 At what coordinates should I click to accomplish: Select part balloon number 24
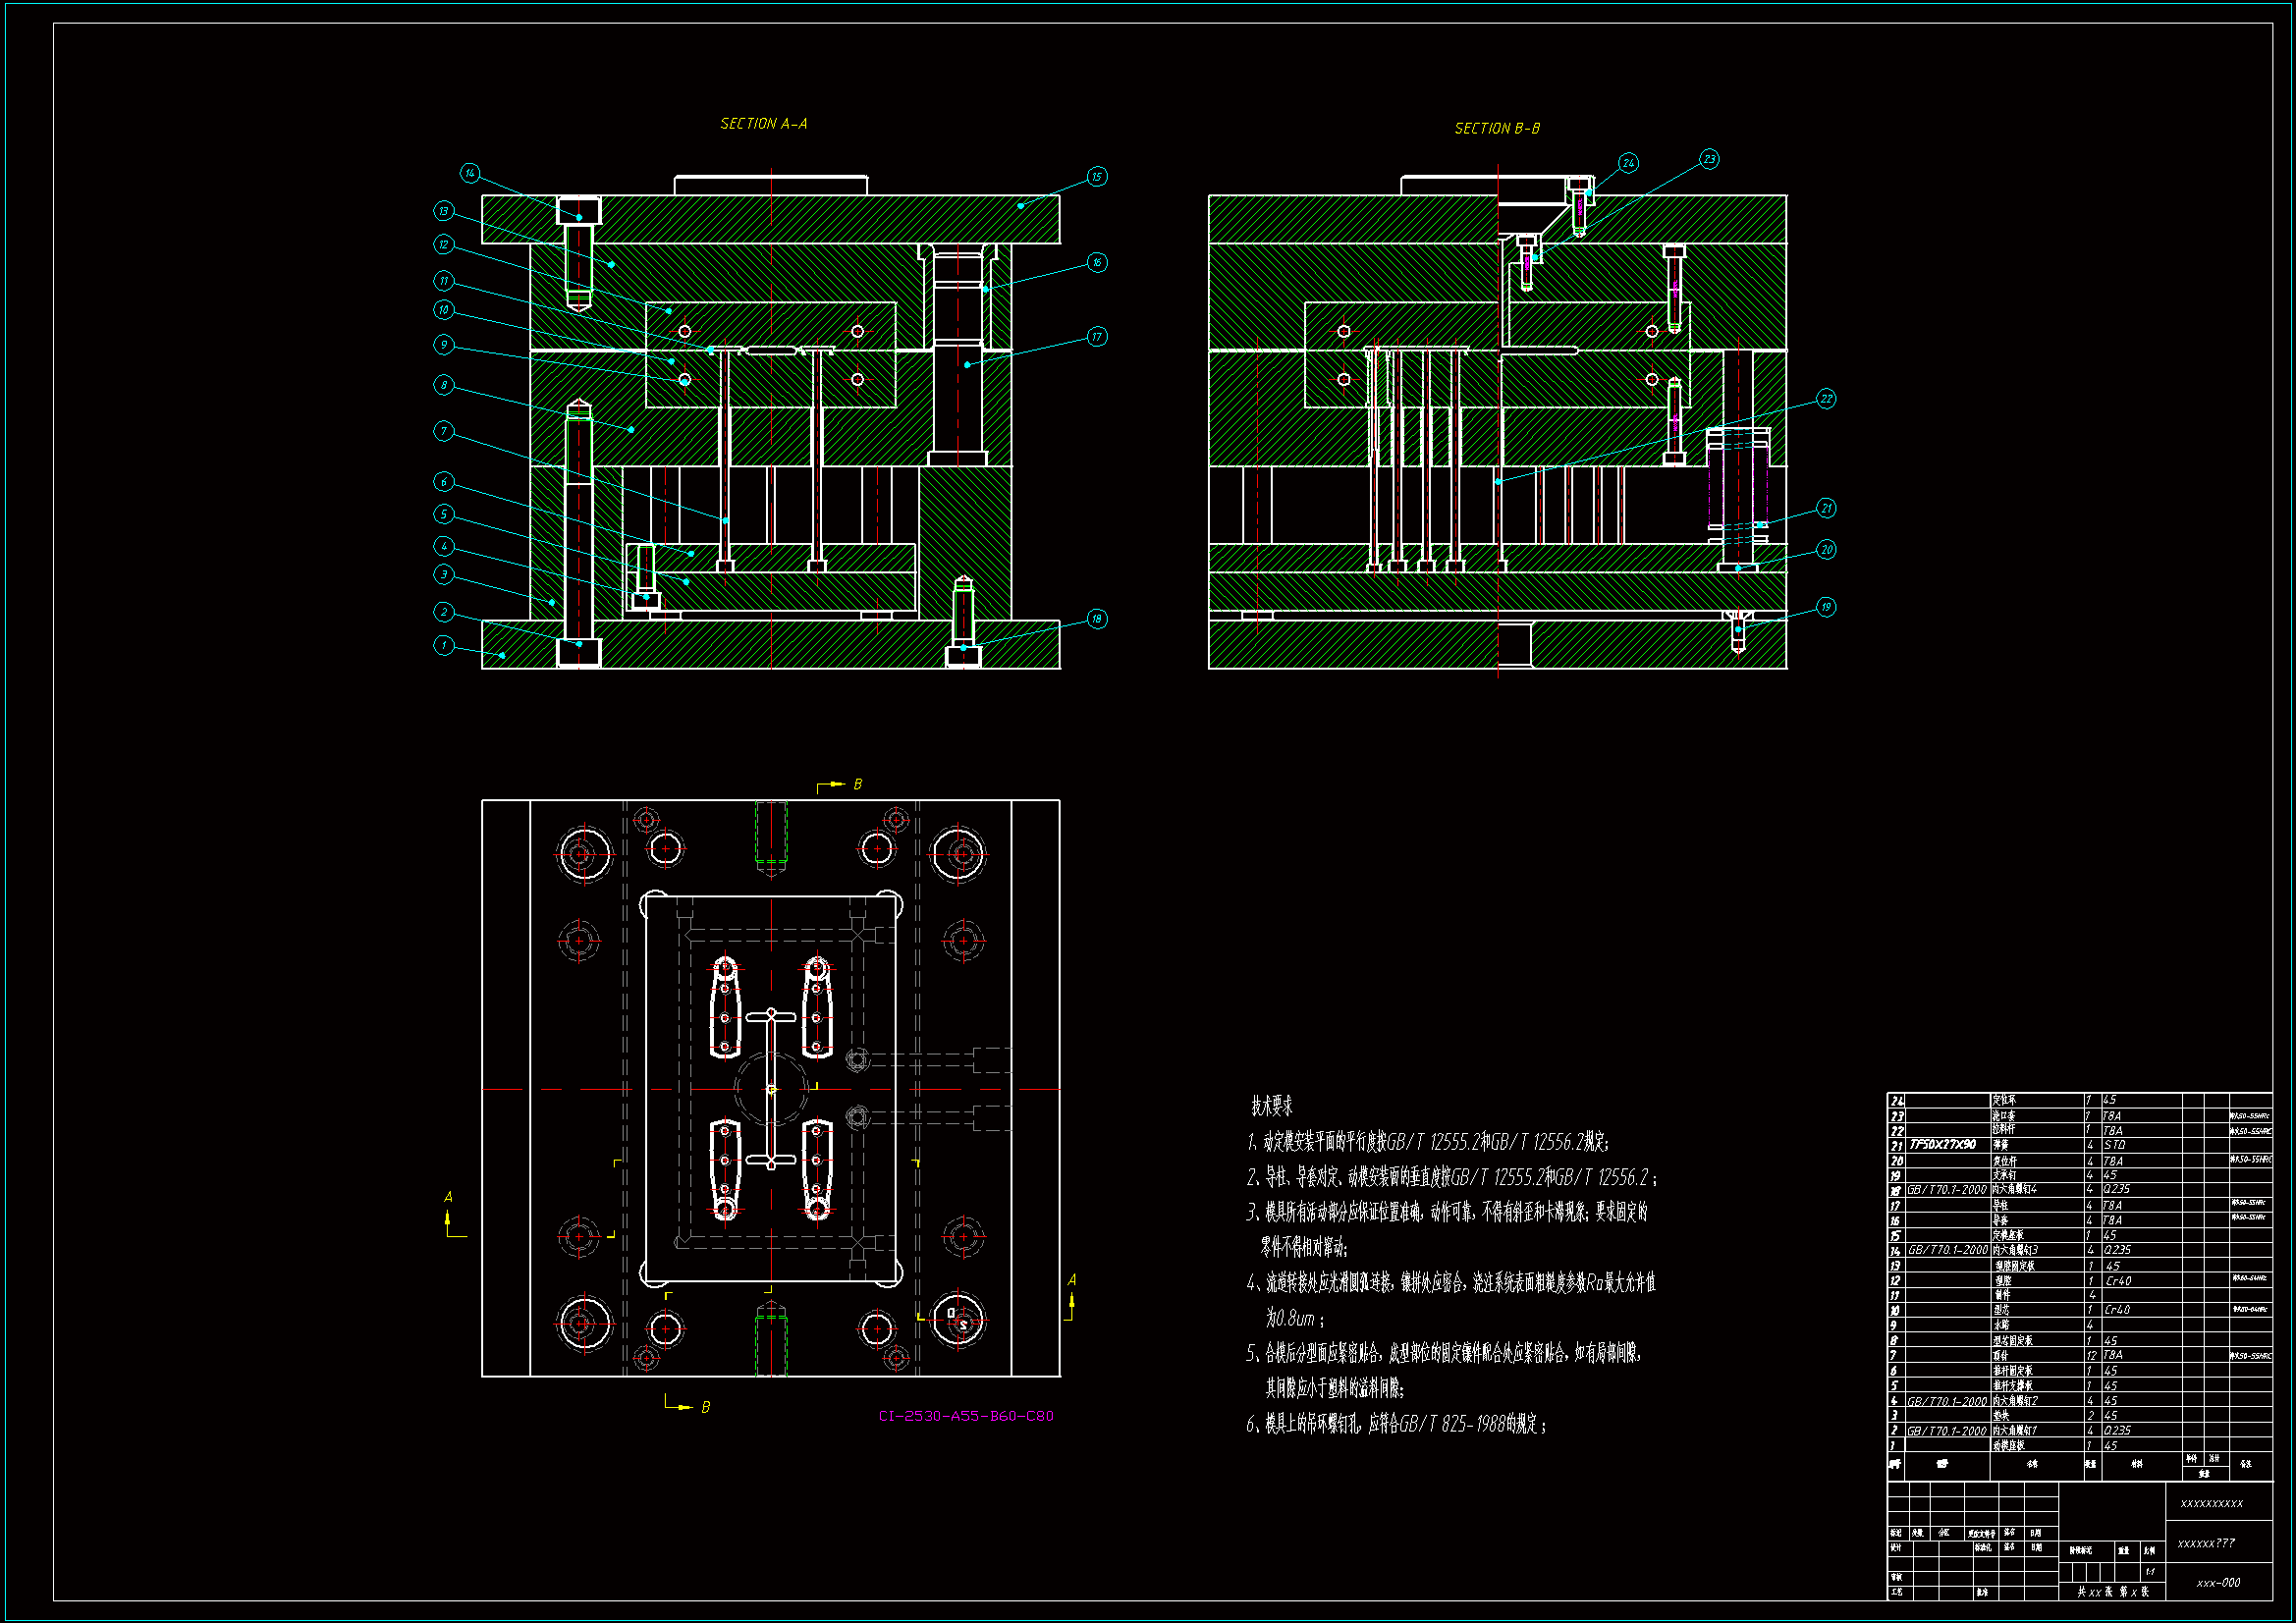(x=1628, y=163)
